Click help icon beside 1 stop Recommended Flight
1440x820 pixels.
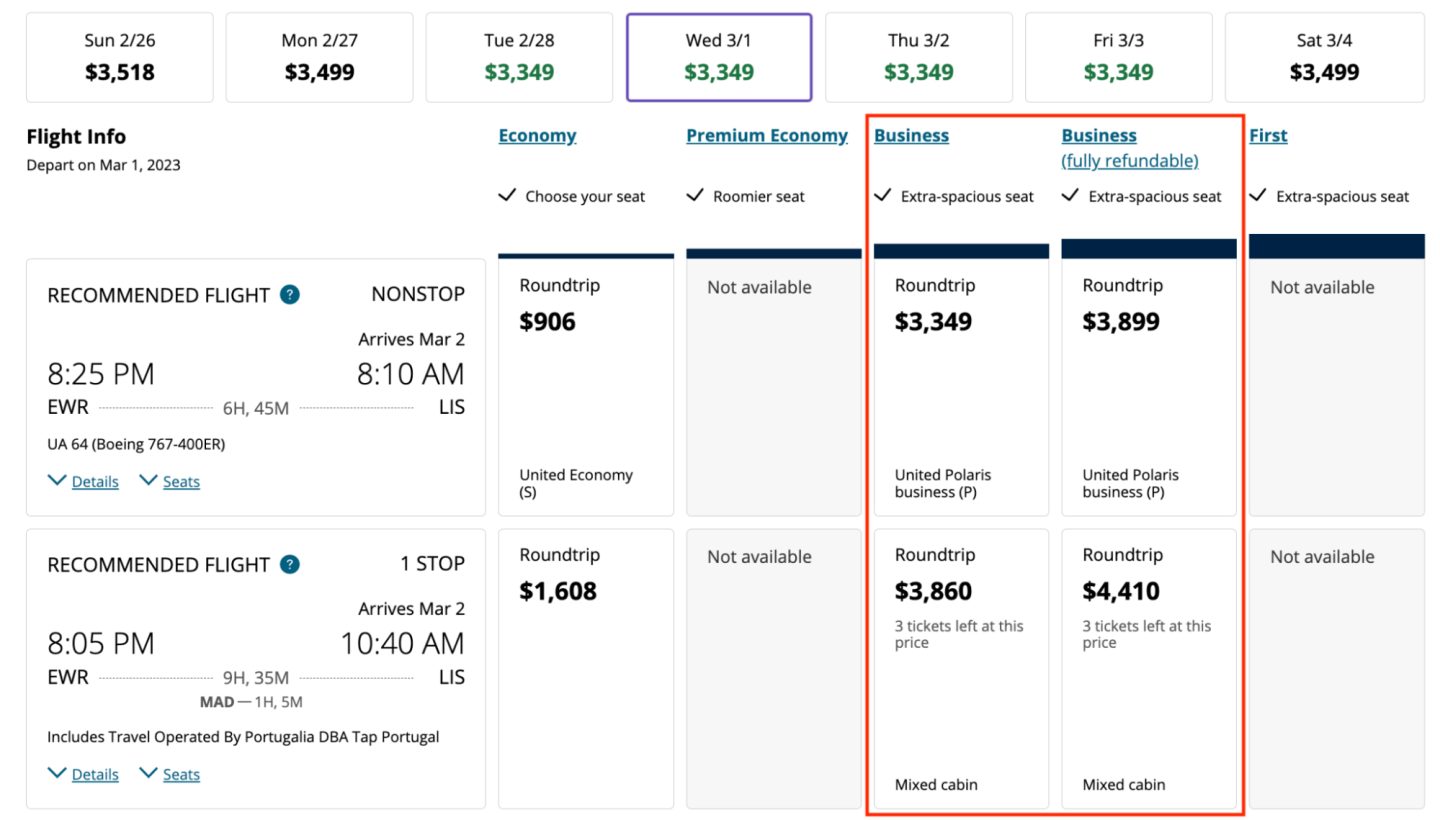click(290, 564)
